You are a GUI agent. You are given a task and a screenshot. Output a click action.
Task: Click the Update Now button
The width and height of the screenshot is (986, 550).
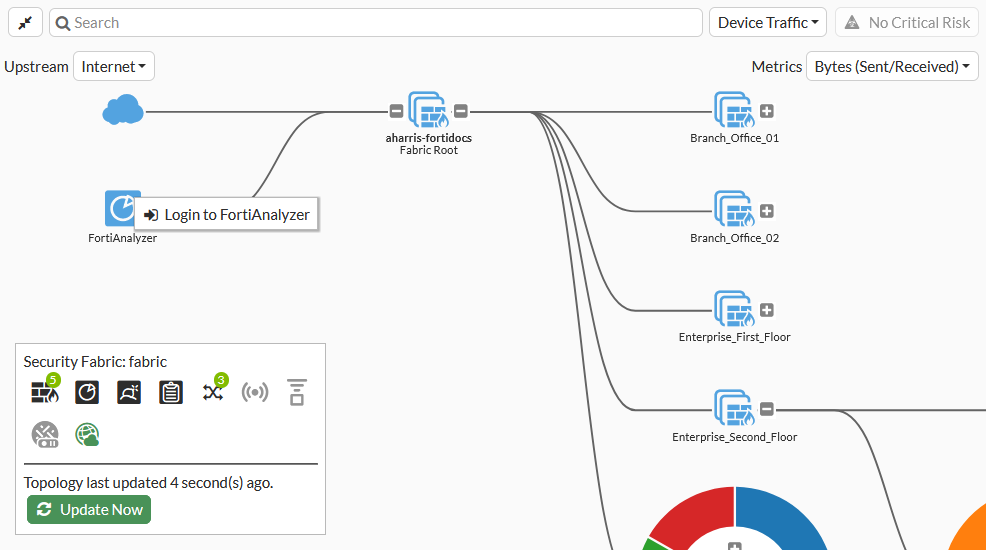point(89,510)
